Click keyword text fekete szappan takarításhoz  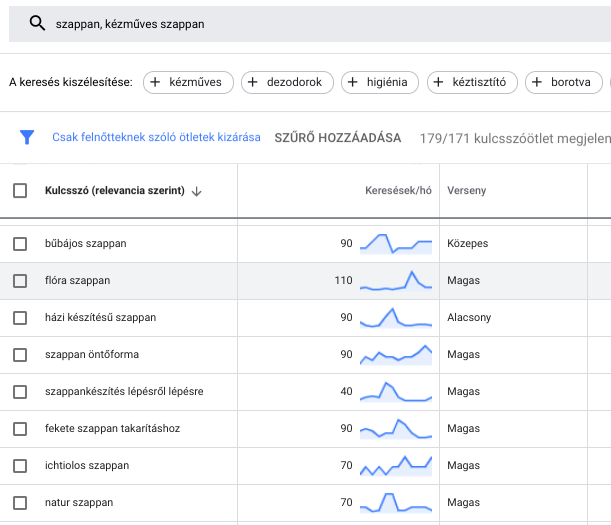tap(113, 429)
